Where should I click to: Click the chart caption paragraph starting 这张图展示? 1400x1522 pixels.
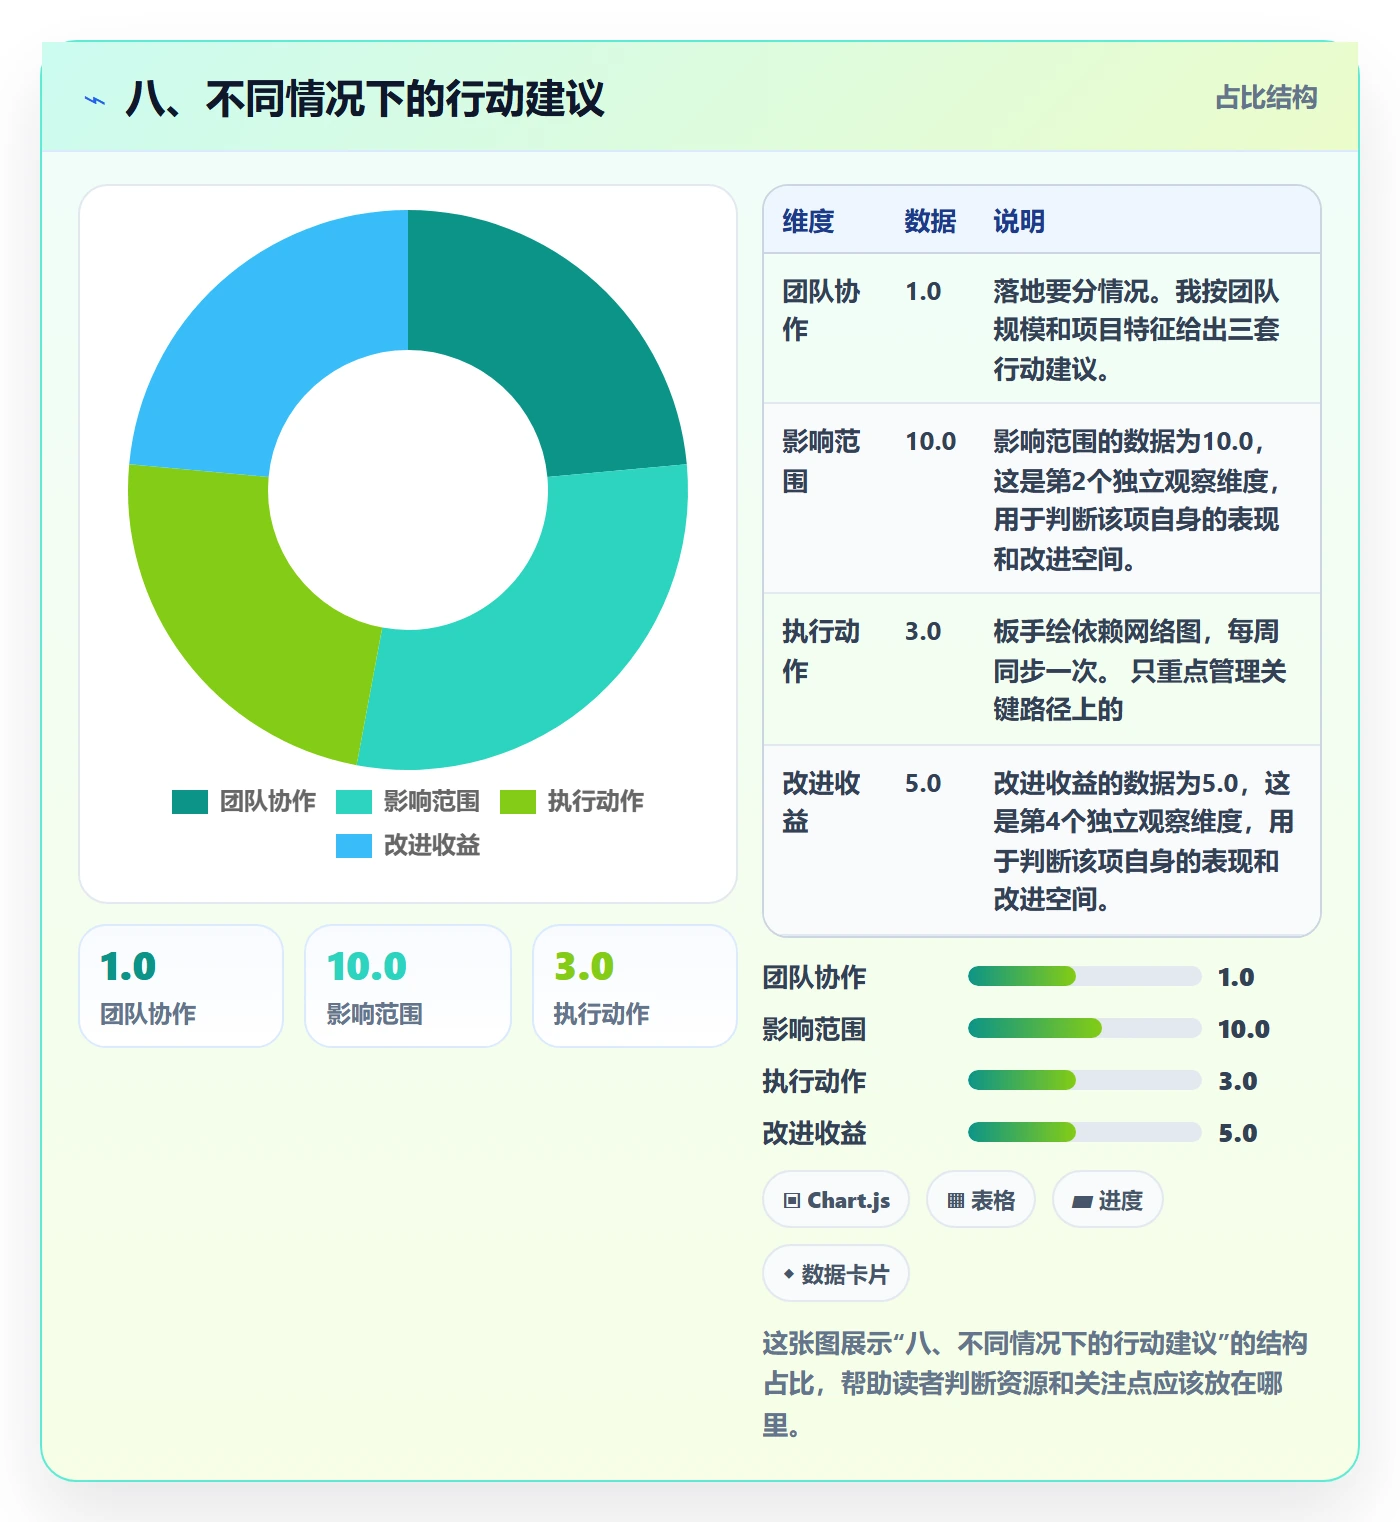click(x=1035, y=1384)
